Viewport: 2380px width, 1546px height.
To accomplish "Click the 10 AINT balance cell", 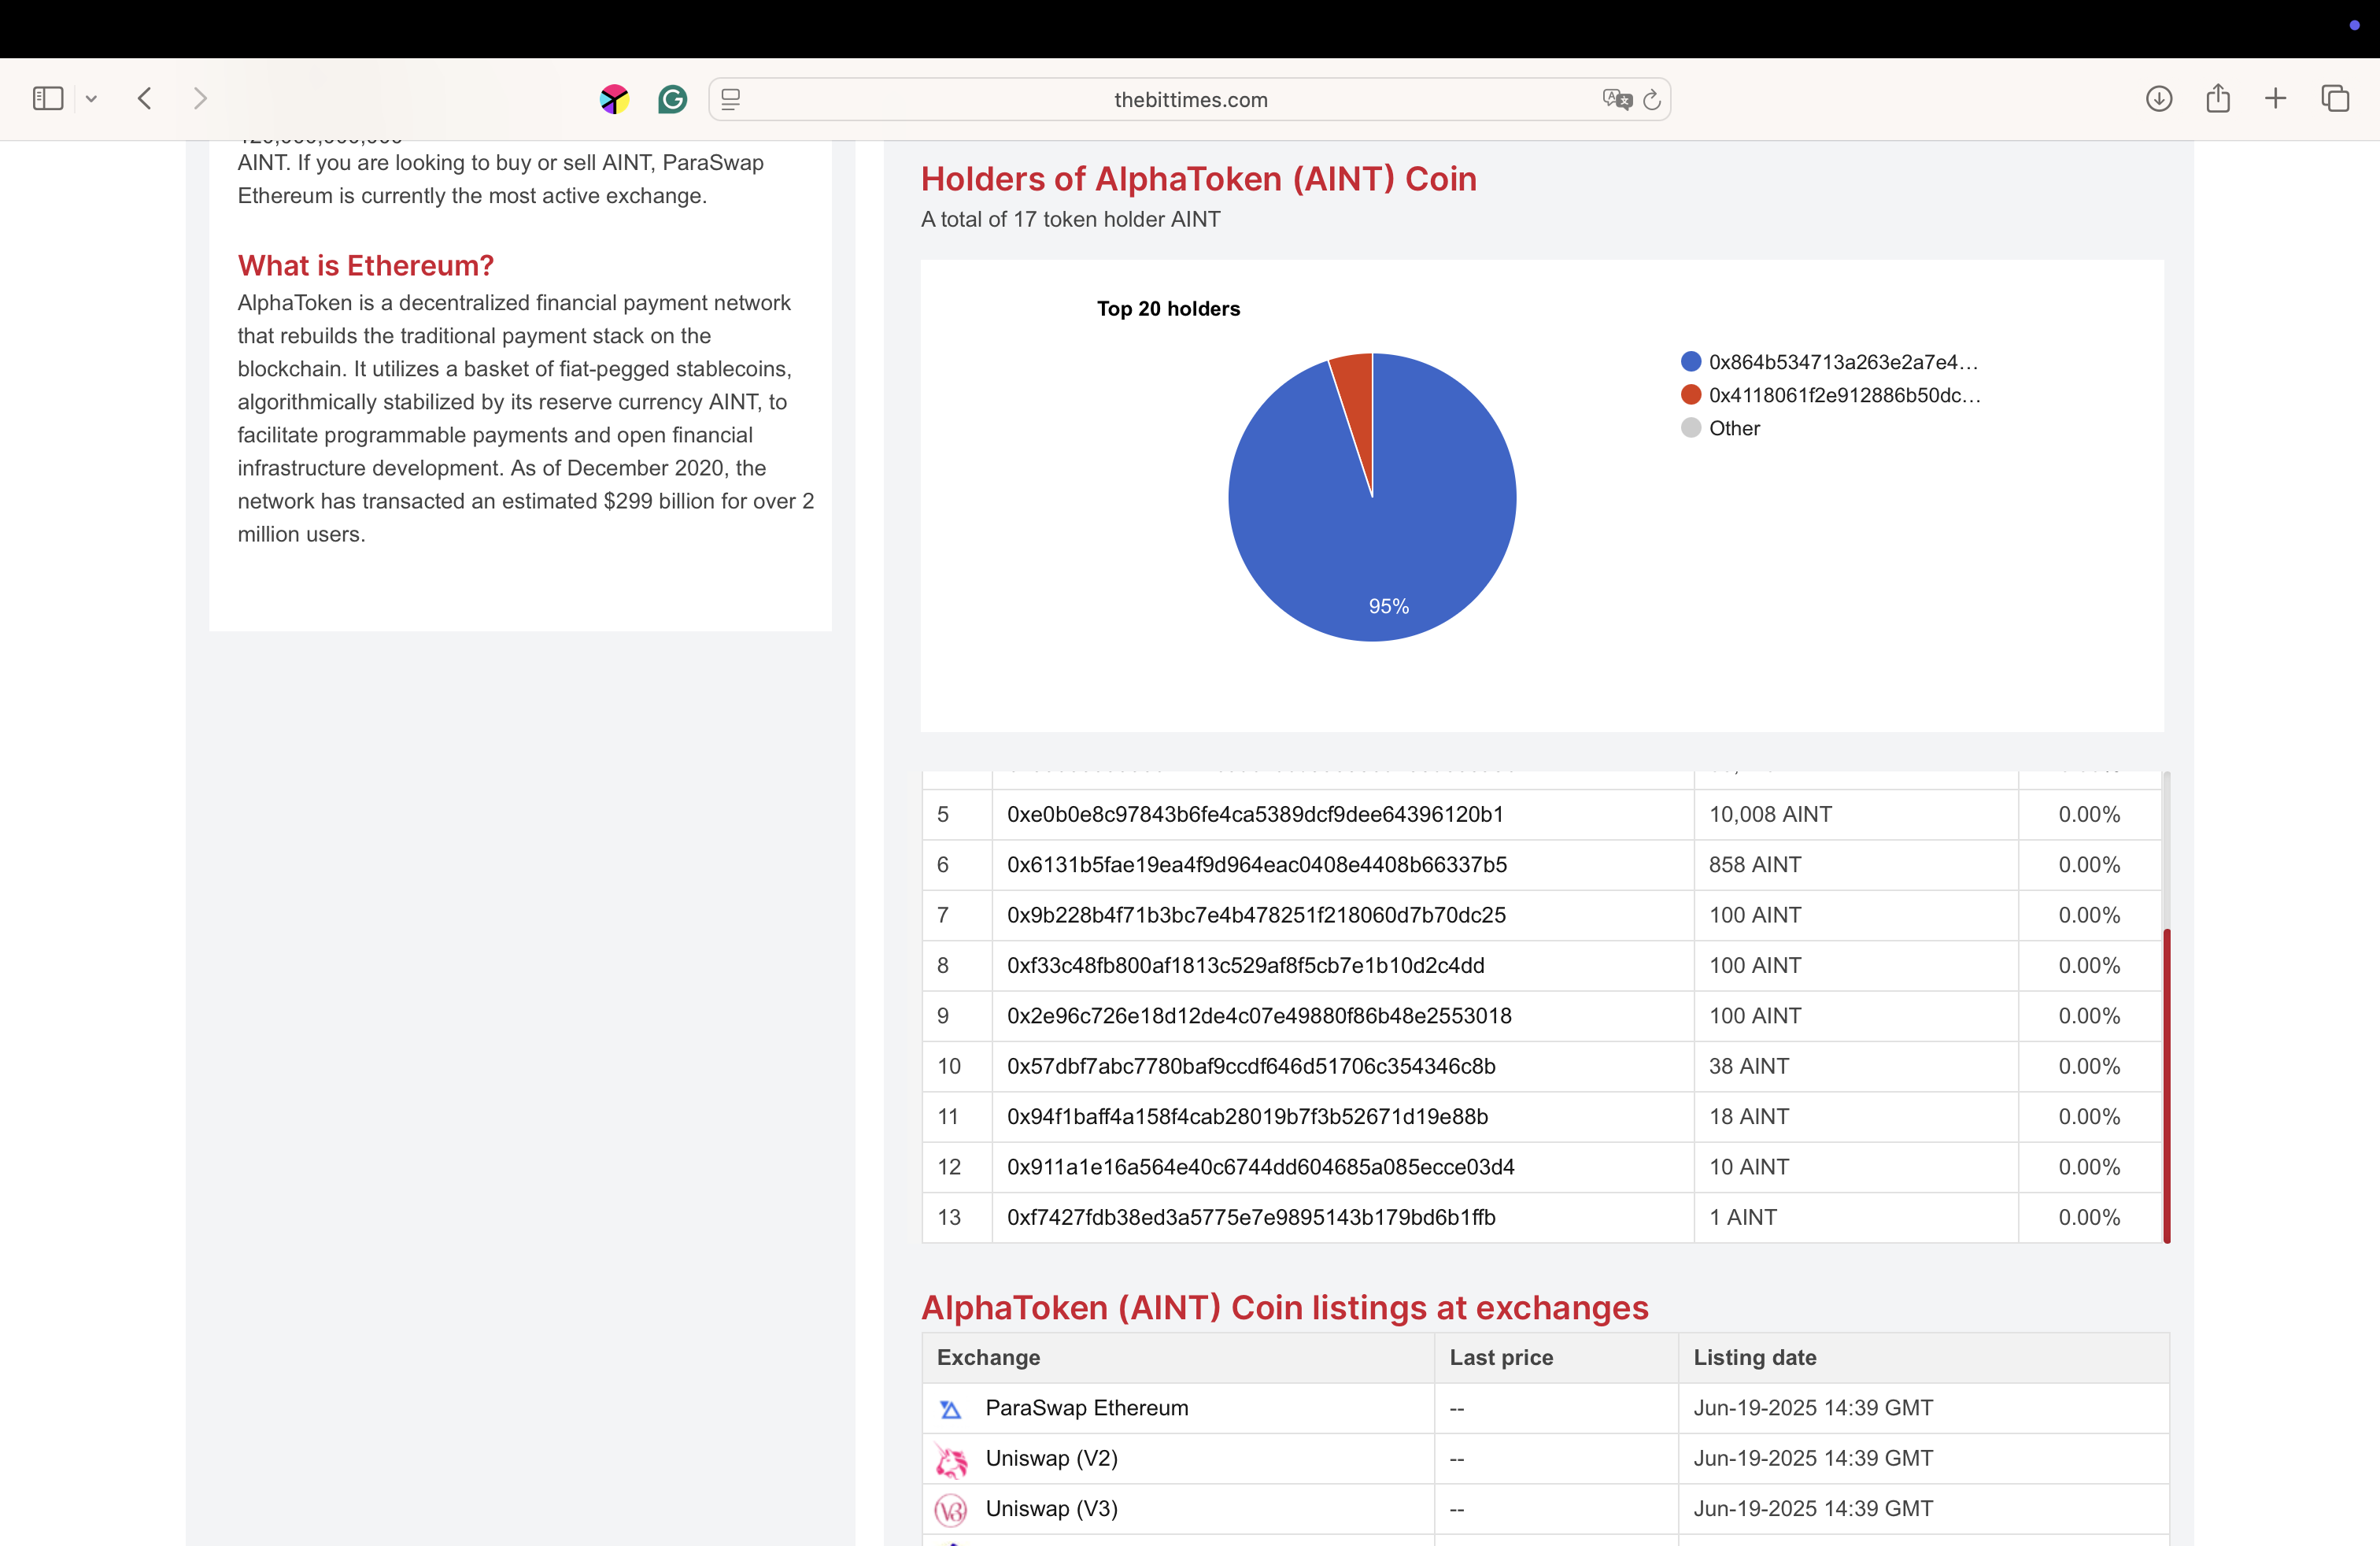I will [1856, 1167].
